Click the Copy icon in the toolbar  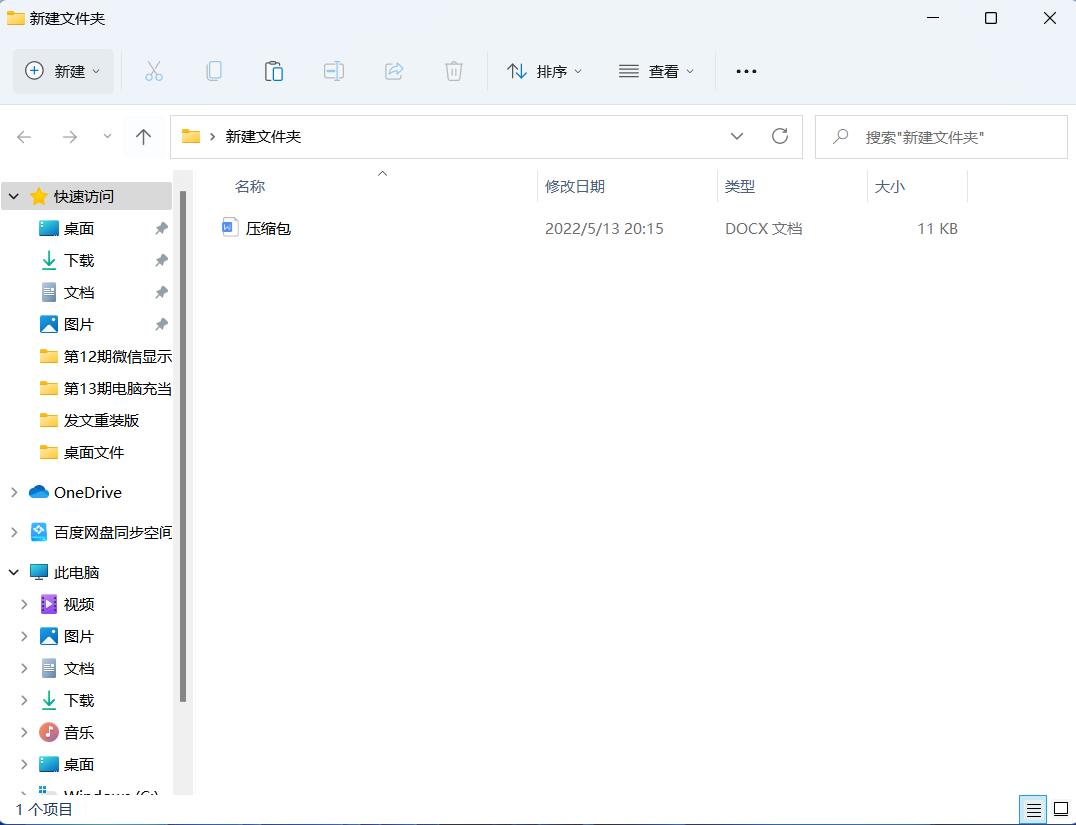point(214,71)
